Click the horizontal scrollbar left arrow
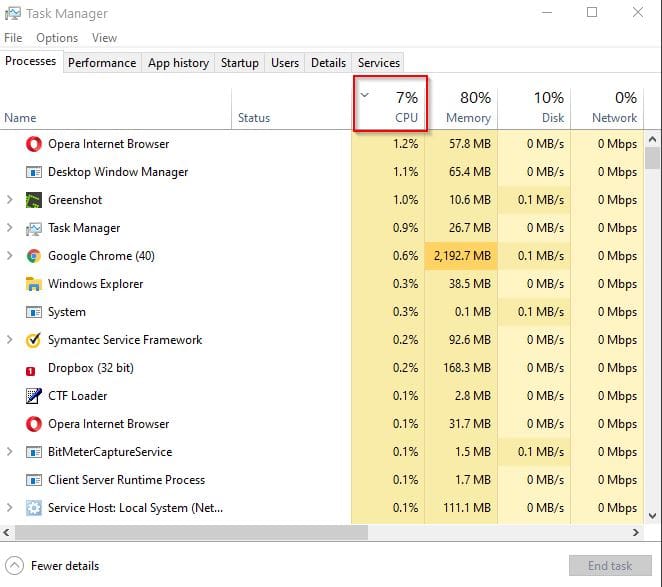Image resolution: width=662 pixels, height=587 pixels. 6,533
